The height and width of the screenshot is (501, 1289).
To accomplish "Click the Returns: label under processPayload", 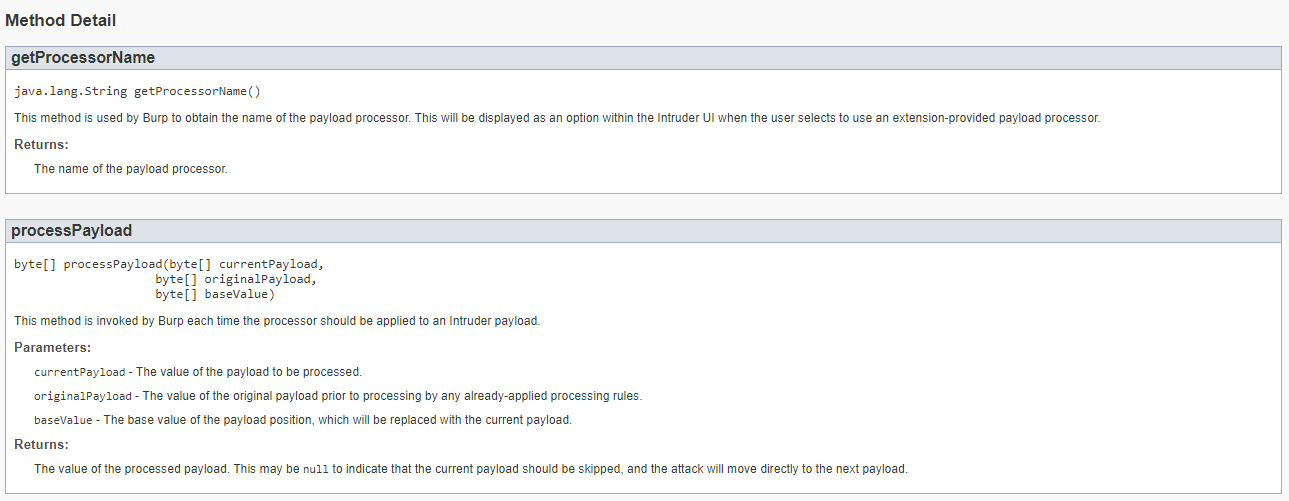I will [41, 444].
